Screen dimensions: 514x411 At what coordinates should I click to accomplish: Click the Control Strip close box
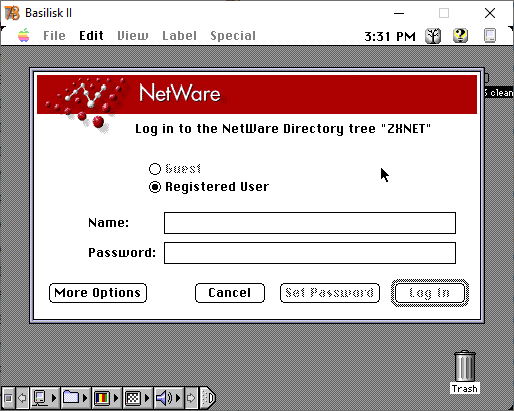8,398
